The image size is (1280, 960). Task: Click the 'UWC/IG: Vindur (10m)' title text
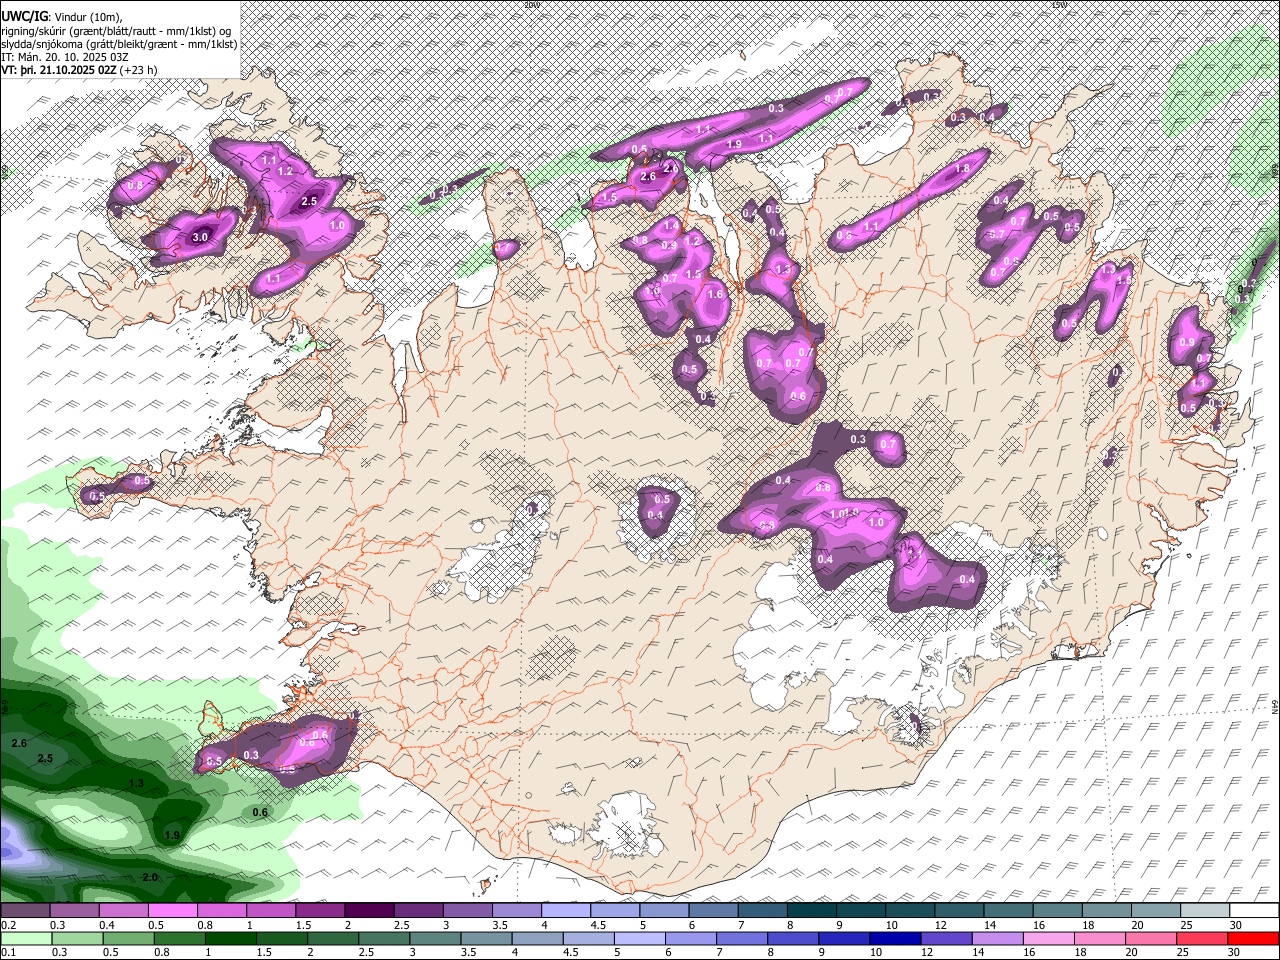click(61, 16)
